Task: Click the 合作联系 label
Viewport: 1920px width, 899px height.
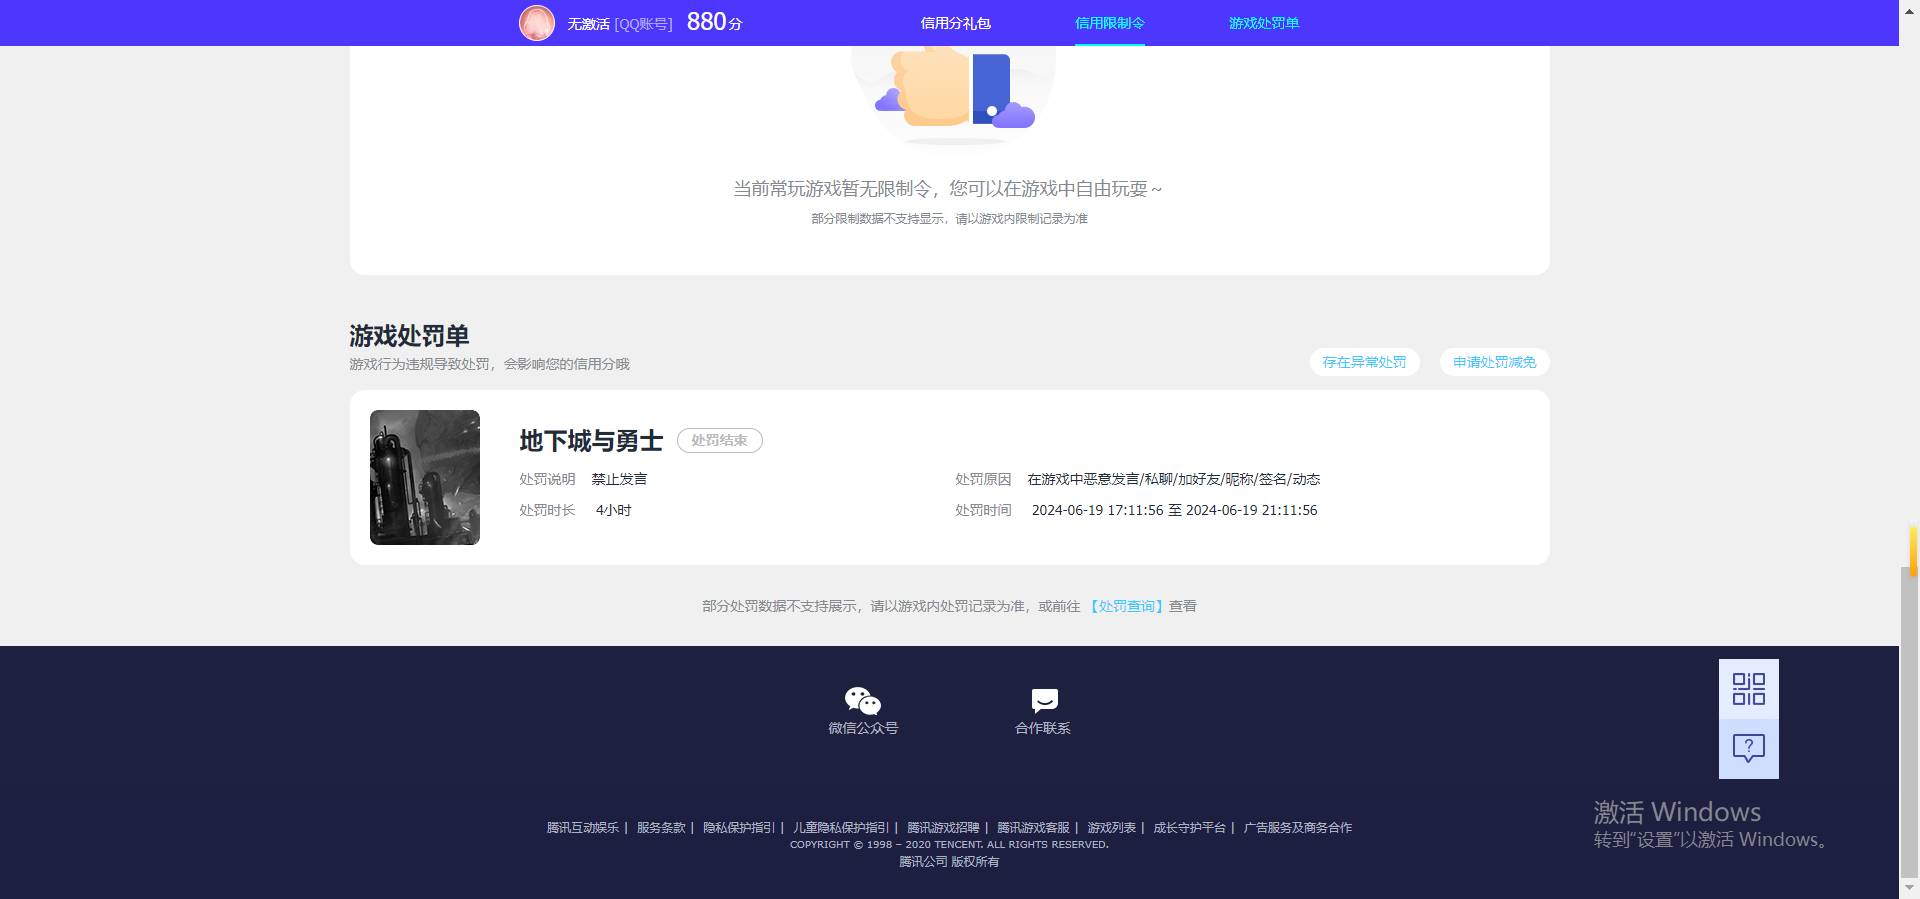Action: (x=1043, y=728)
